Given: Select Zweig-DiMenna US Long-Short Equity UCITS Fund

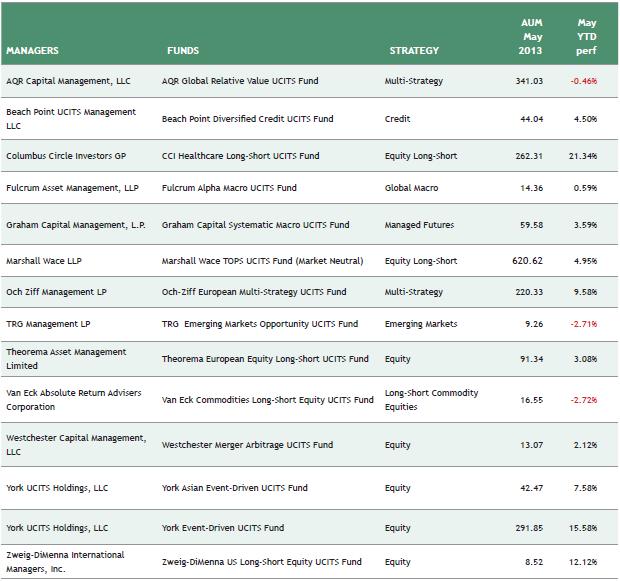Looking at the screenshot, I should [262, 562].
